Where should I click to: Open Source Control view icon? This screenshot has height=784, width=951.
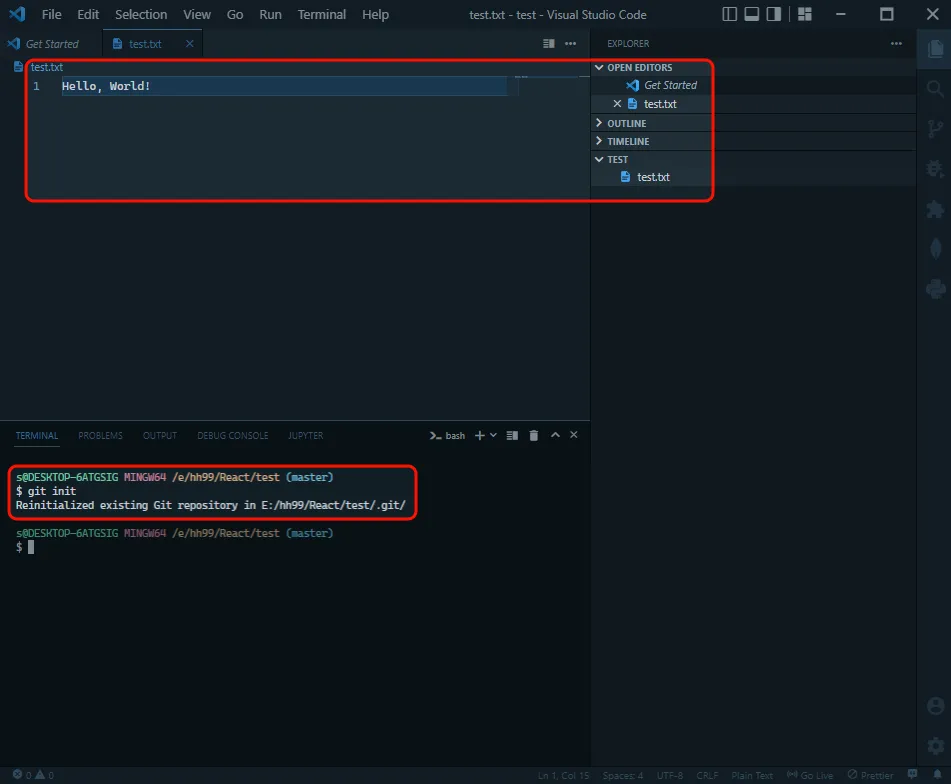935,129
